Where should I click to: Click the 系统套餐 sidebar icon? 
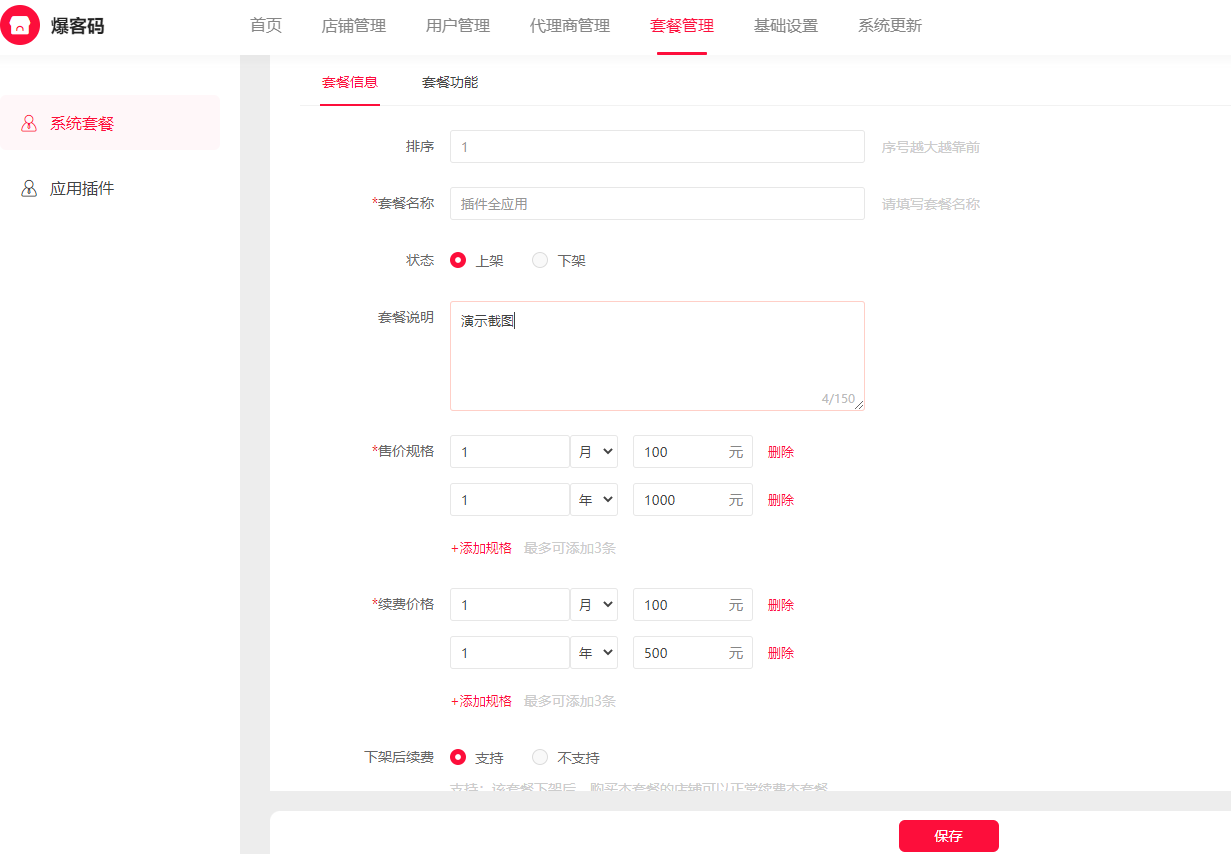(29, 124)
